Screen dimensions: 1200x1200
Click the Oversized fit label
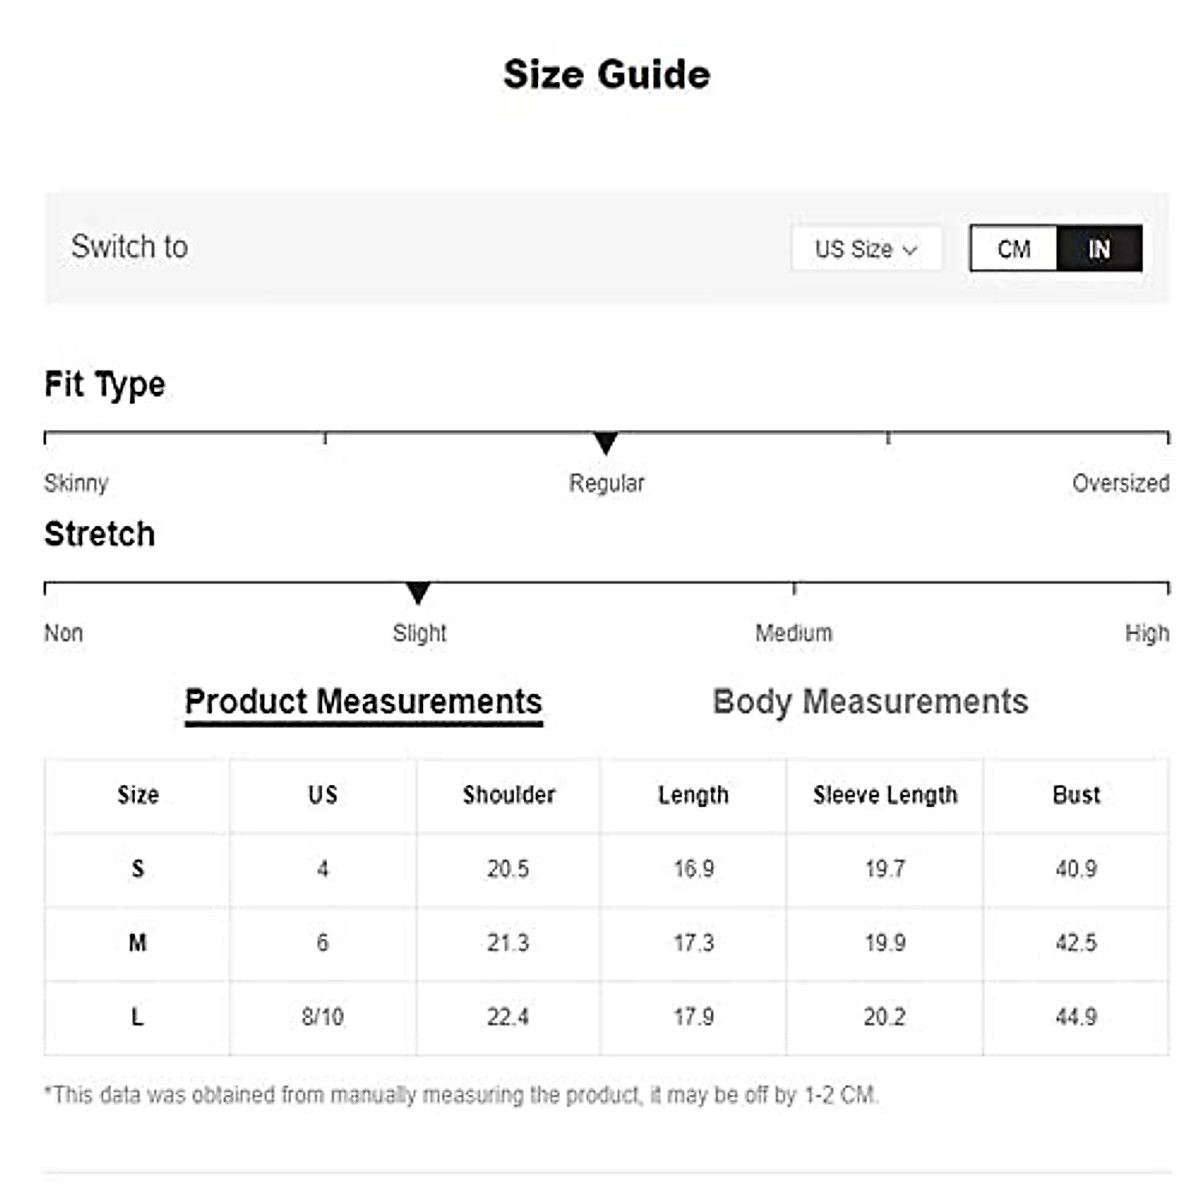click(1120, 484)
